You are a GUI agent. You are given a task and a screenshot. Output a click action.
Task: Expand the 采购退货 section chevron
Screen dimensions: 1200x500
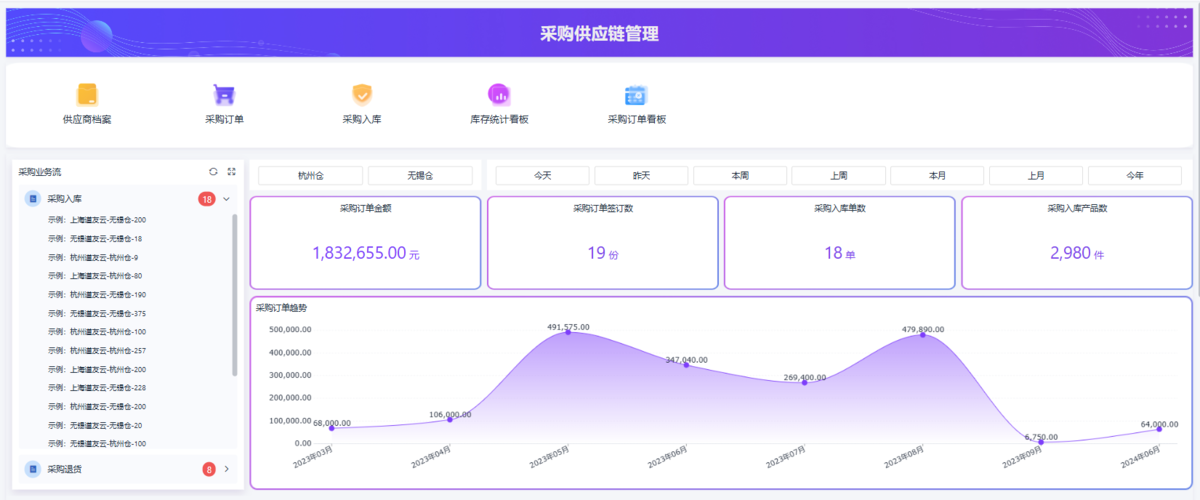pyautogui.click(x=226, y=469)
